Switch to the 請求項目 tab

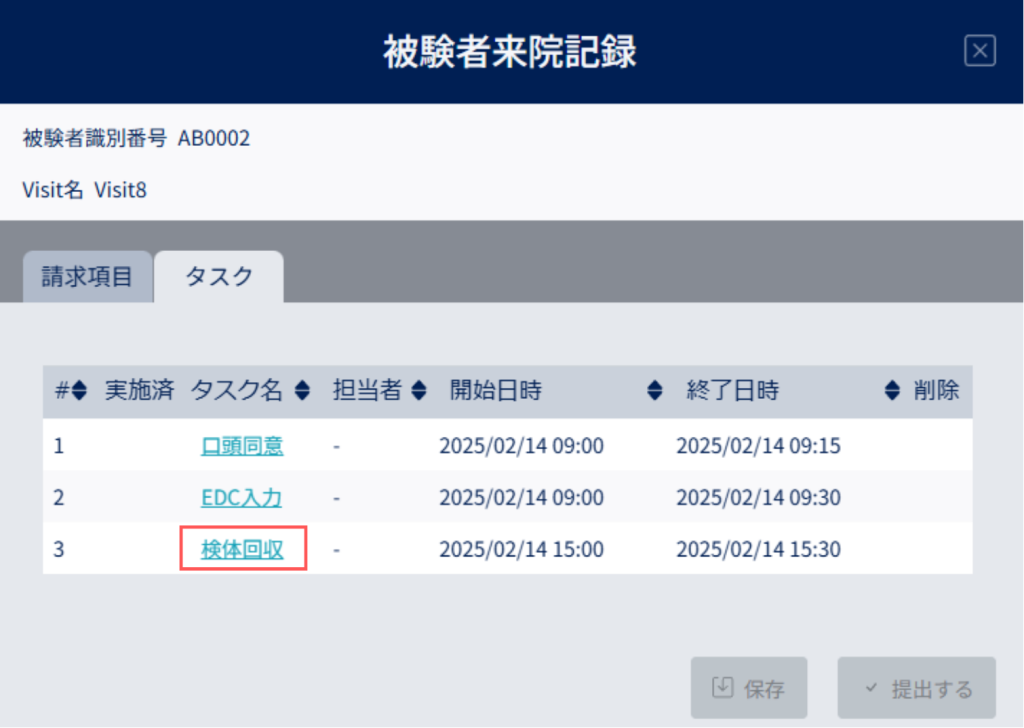tap(88, 277)
